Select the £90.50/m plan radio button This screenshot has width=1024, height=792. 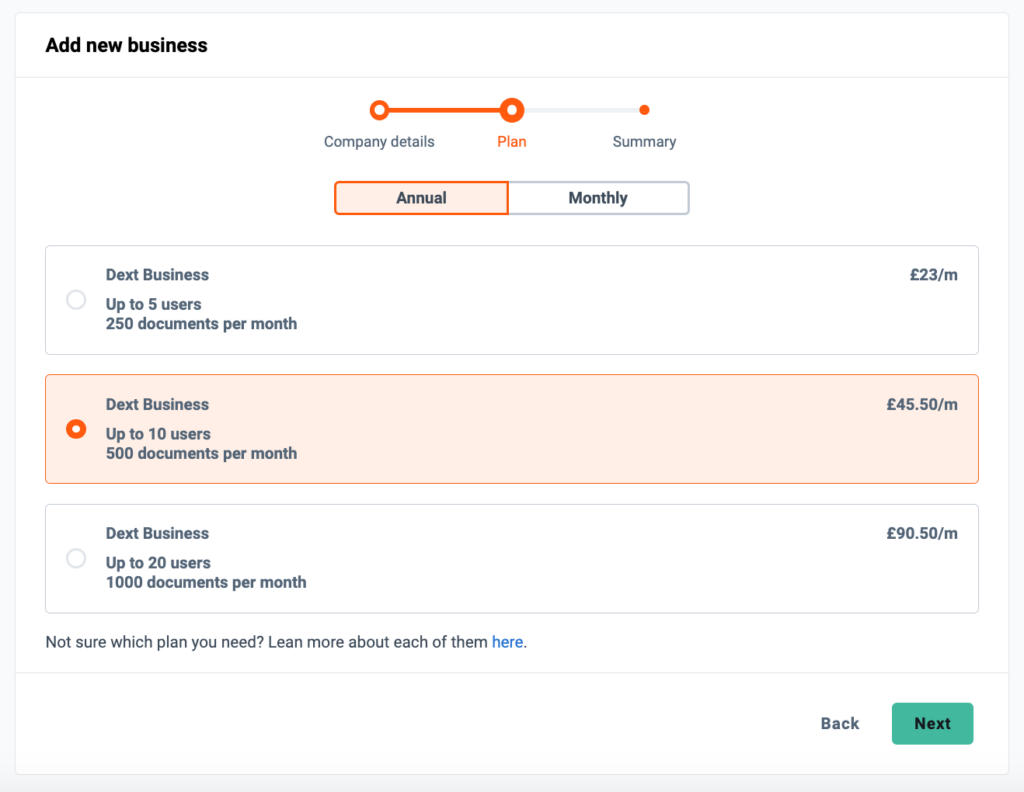click(x=76, y=558)
